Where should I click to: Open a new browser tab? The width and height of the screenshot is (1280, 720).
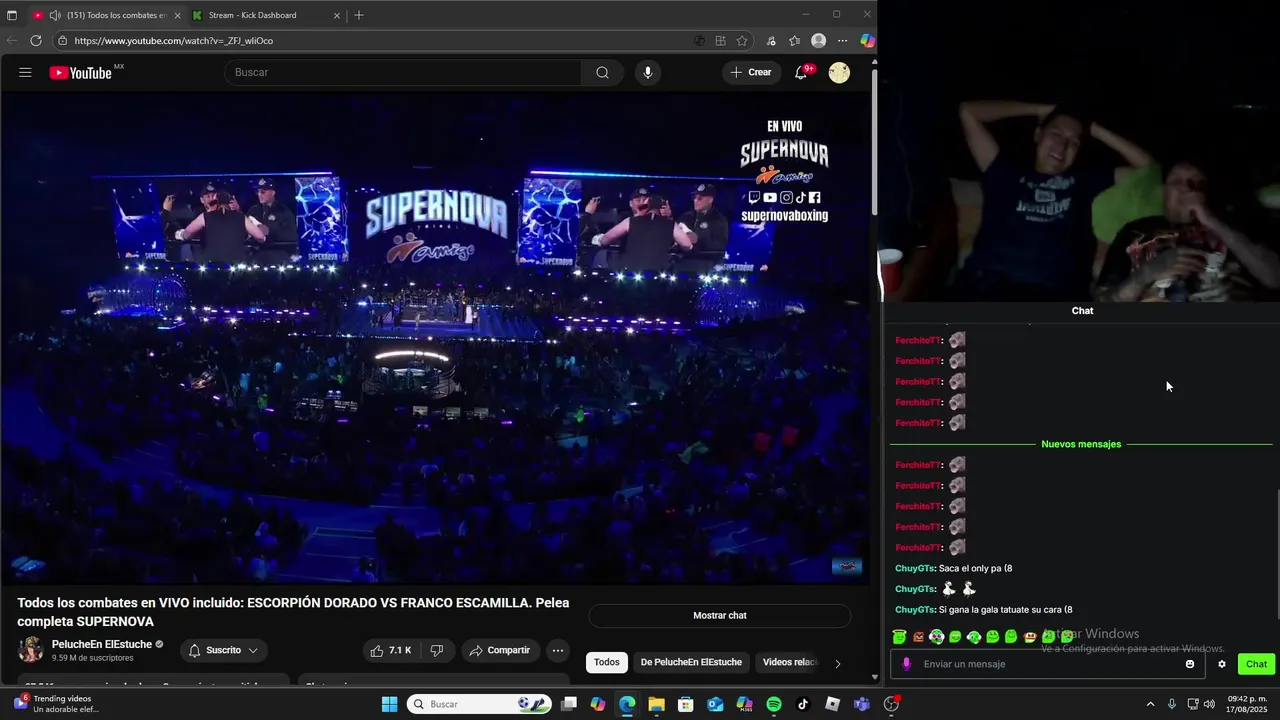359,15
